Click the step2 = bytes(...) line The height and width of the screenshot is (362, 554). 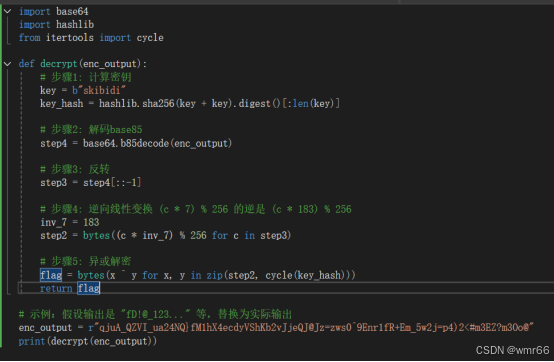click(166, 236)
